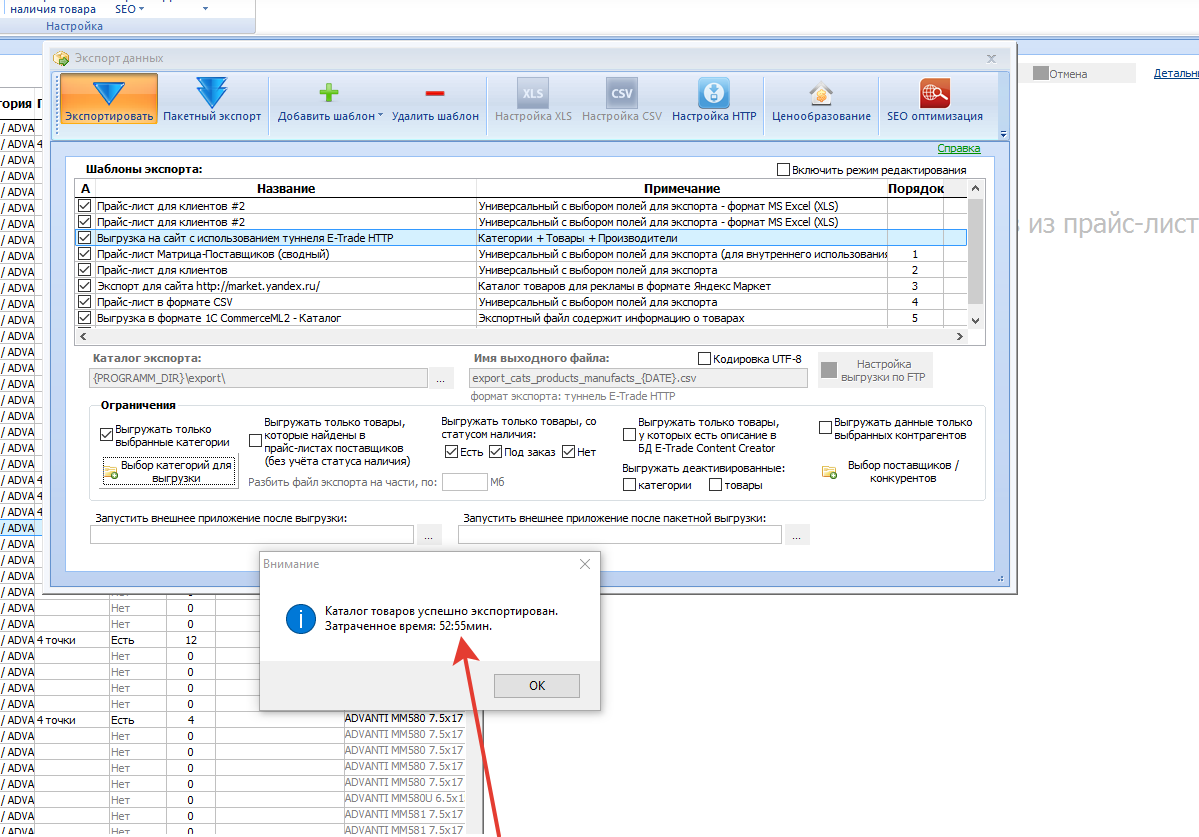1199x837 pixels.
Task: Open Ценообразование pricing icon
Action: 821,93
